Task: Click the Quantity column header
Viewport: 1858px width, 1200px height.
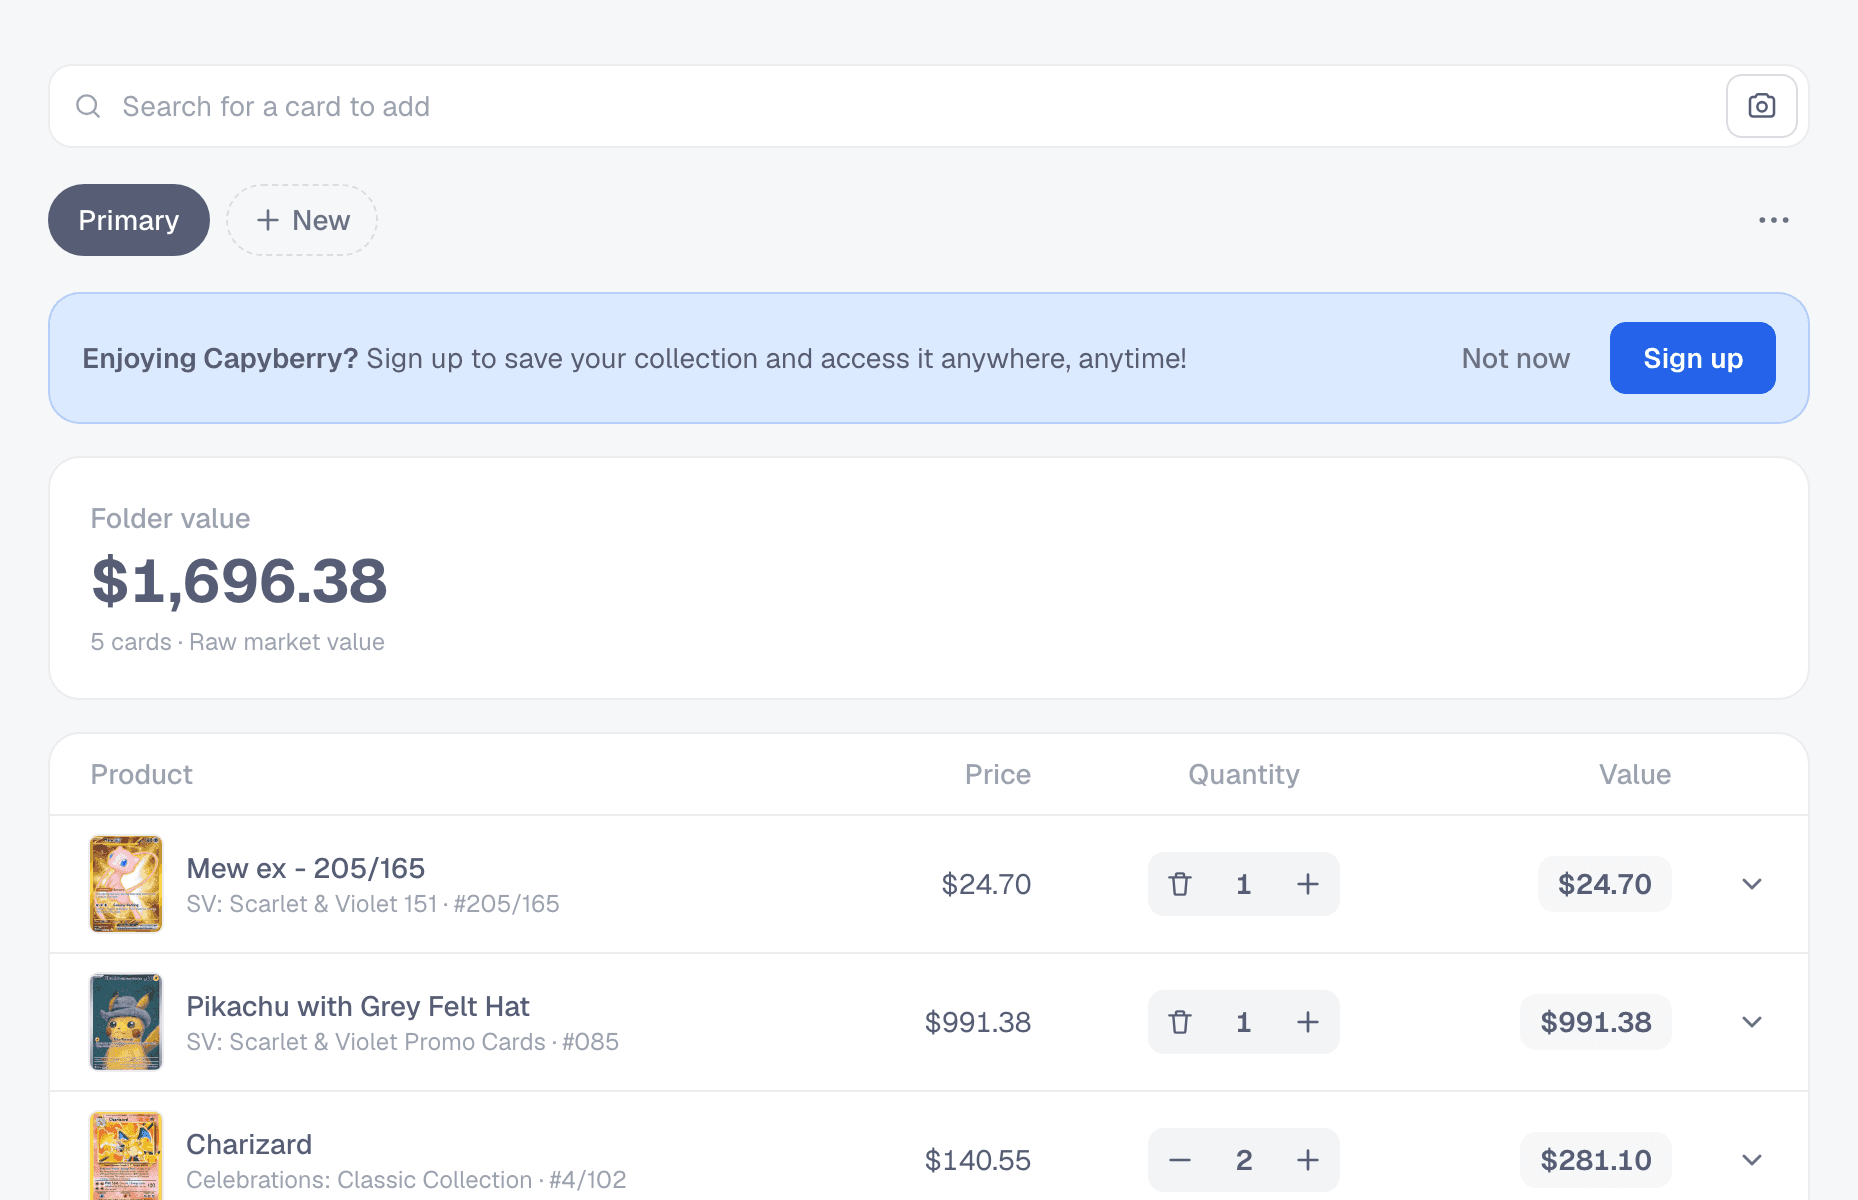Action: tap(1244, 774)
